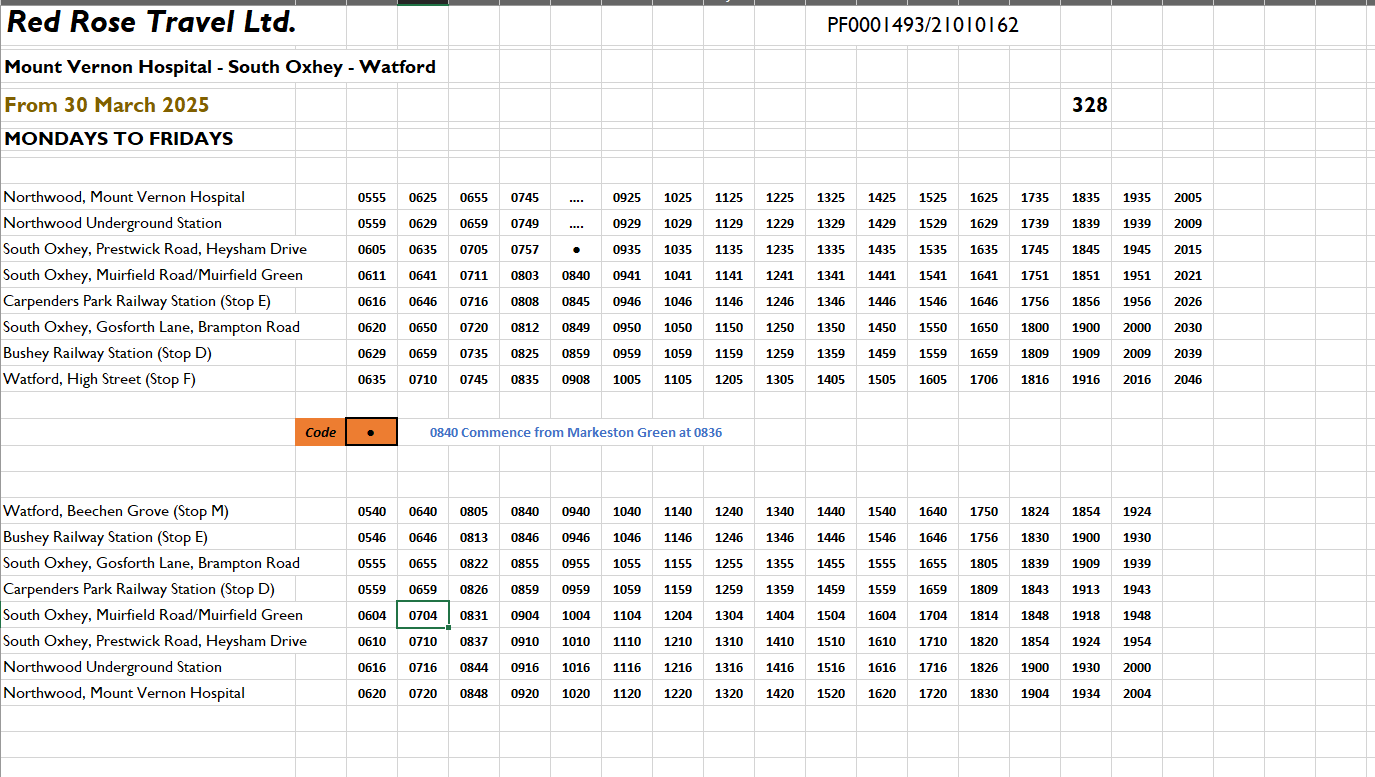
Task: Click 0555 in the Mount Vernon Hospital row
Action: click(372, 198)
